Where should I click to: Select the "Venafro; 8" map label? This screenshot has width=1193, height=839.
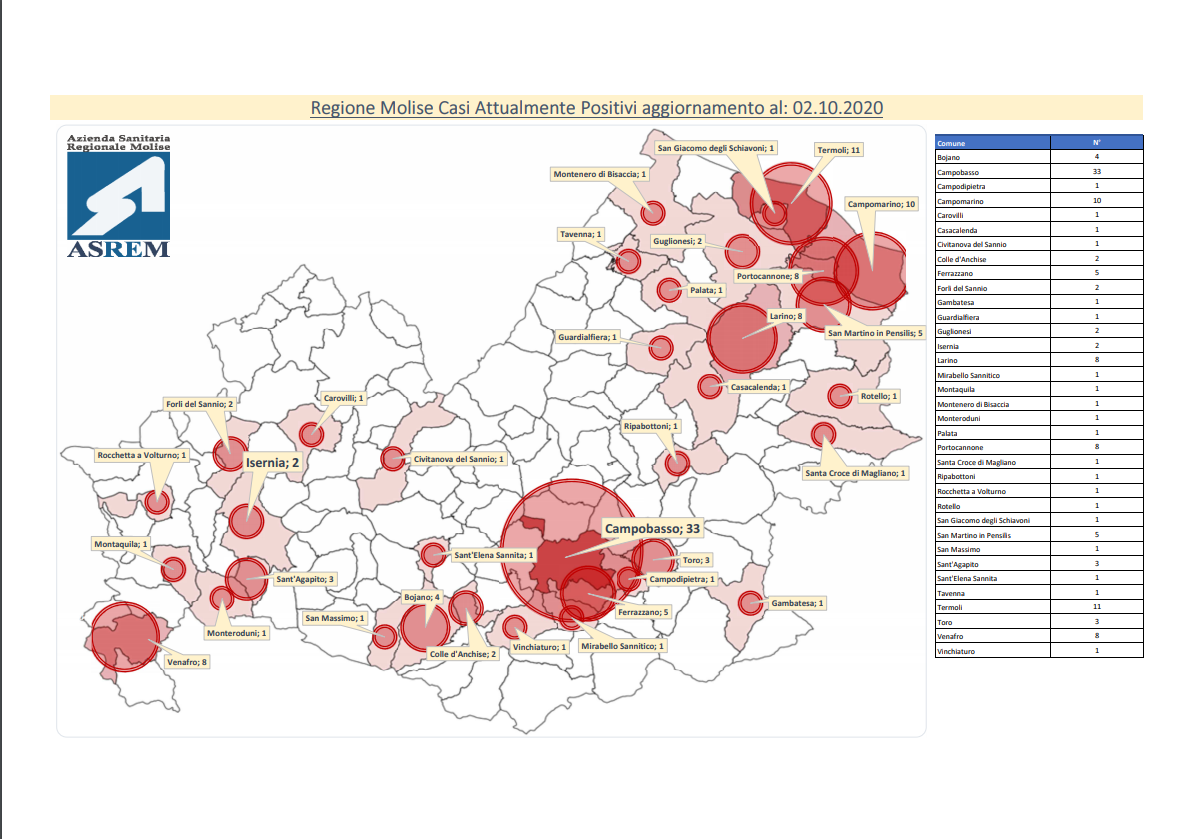coord(187,661)
